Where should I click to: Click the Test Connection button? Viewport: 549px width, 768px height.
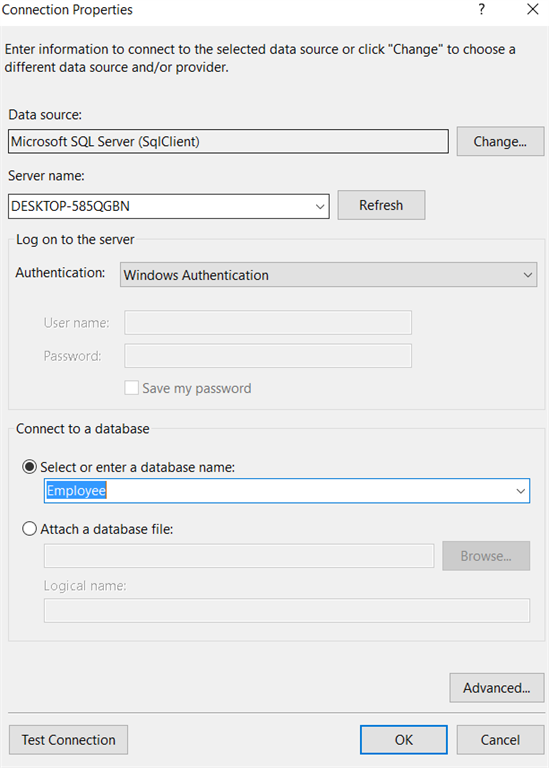pos(69,740)
